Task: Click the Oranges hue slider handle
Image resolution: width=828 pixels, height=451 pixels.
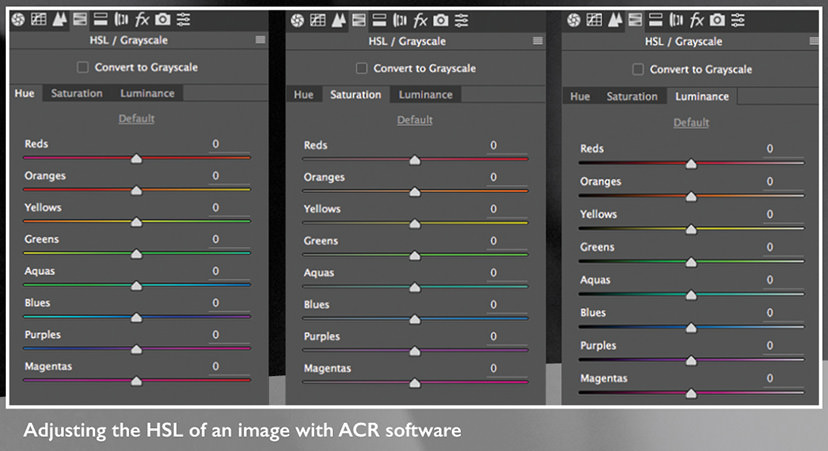Action: click(x=136, y=190)
